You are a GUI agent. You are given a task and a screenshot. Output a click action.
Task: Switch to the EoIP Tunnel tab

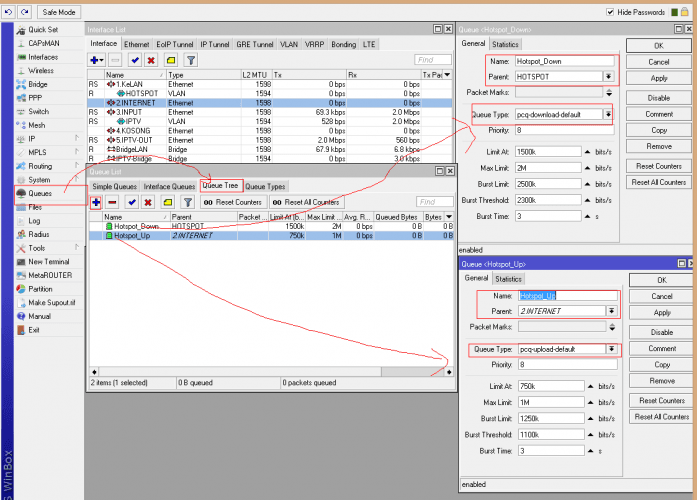(175, 44)
